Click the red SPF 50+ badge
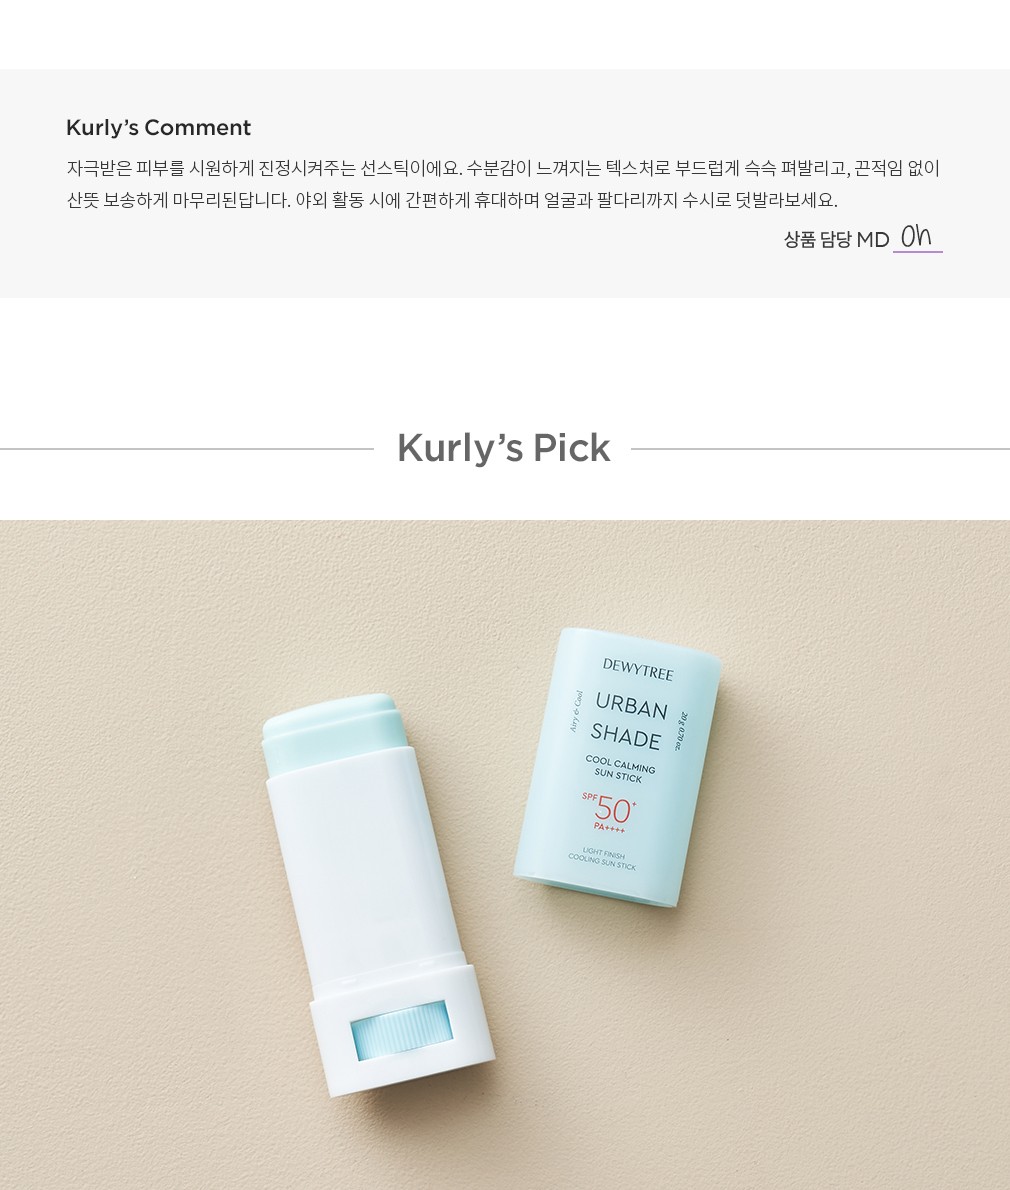This screenshot has height=1190, width=1010. (609, 809)
